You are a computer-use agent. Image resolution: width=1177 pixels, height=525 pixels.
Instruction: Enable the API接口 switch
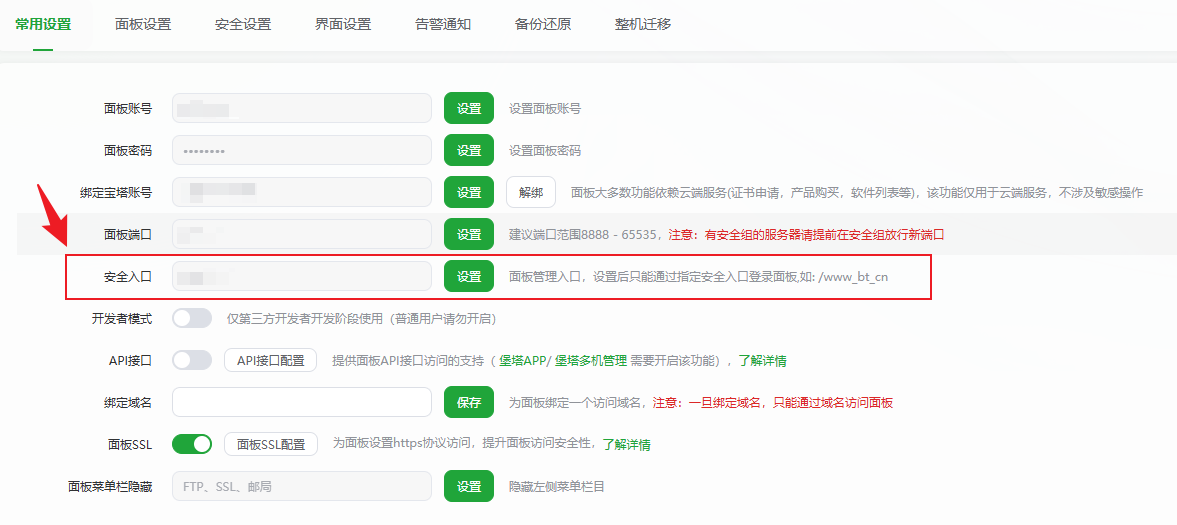[192, 360]
